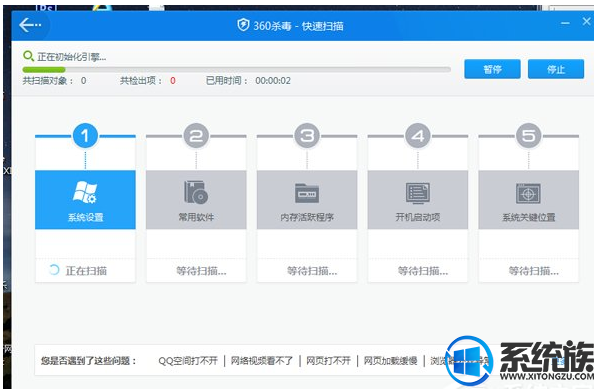This screenshot has height=389, width=594.
Task: Open the QQ空间打不开 help link
Action: (188, 361)
